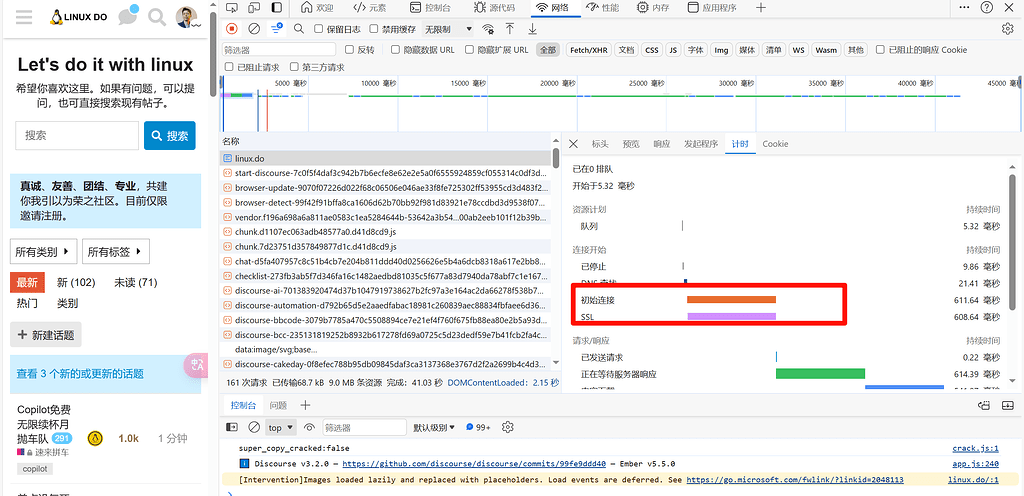This screenshot has height=496, width=1024.
Task: Tick the 隐藏扩展 URL checkbox
Action: click(x=469, y=50)
